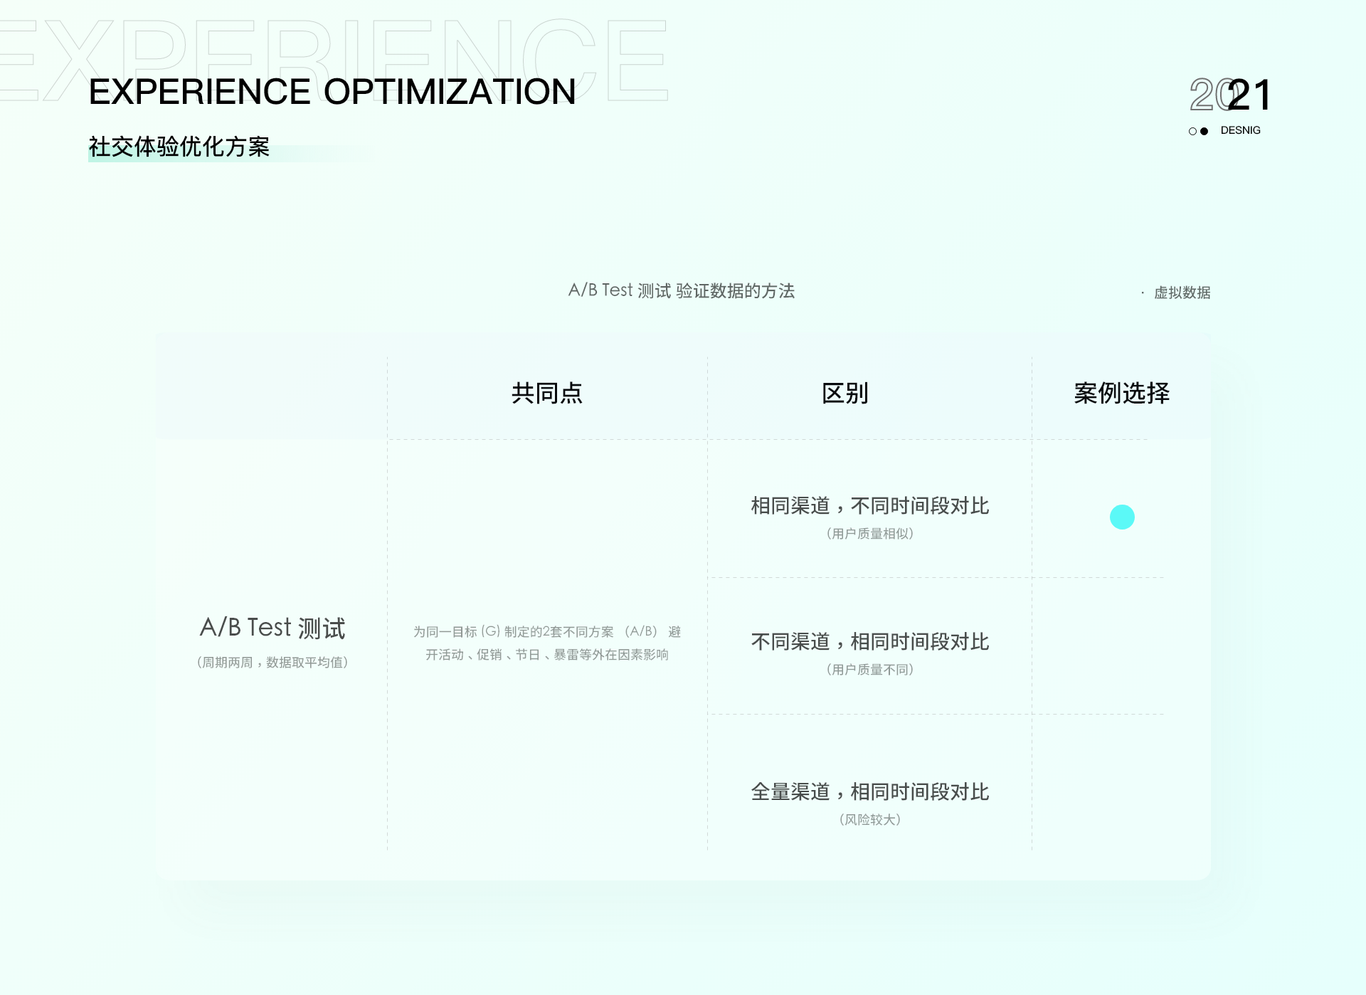Click the DESNIG label

pos(1240,131)
